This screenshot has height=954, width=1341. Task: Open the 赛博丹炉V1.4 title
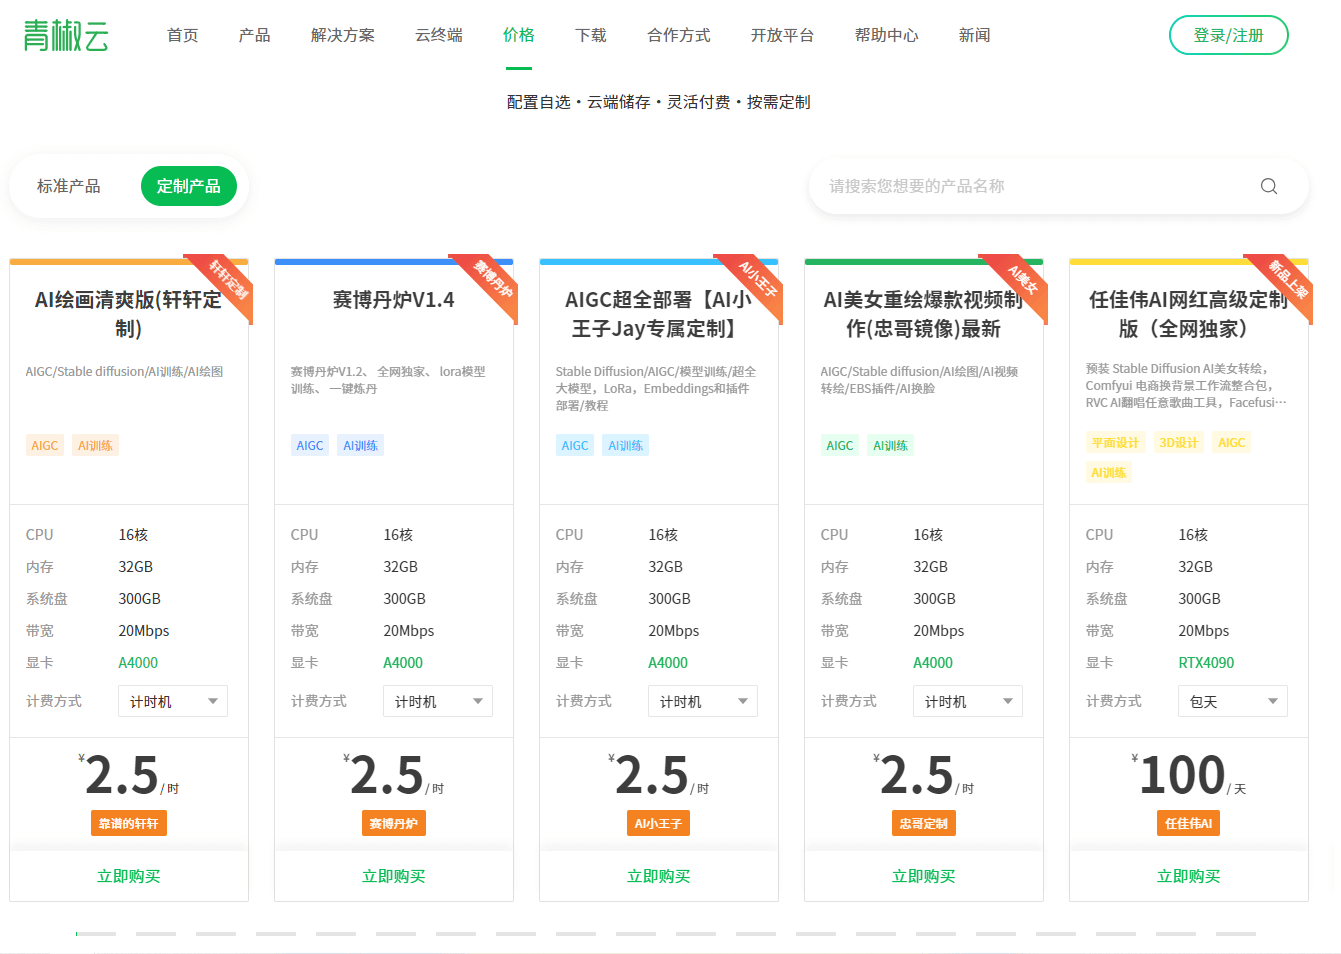394,300
